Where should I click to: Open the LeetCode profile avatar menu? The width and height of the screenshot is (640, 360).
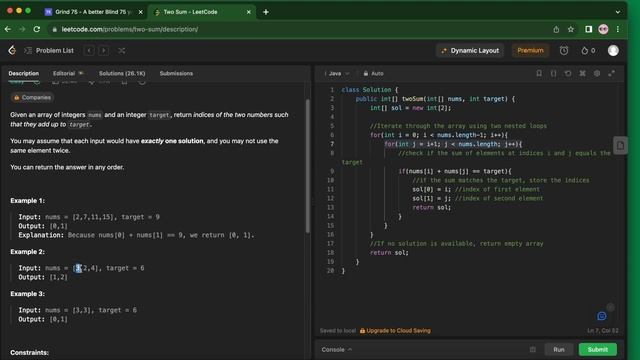tap(613, 50)
